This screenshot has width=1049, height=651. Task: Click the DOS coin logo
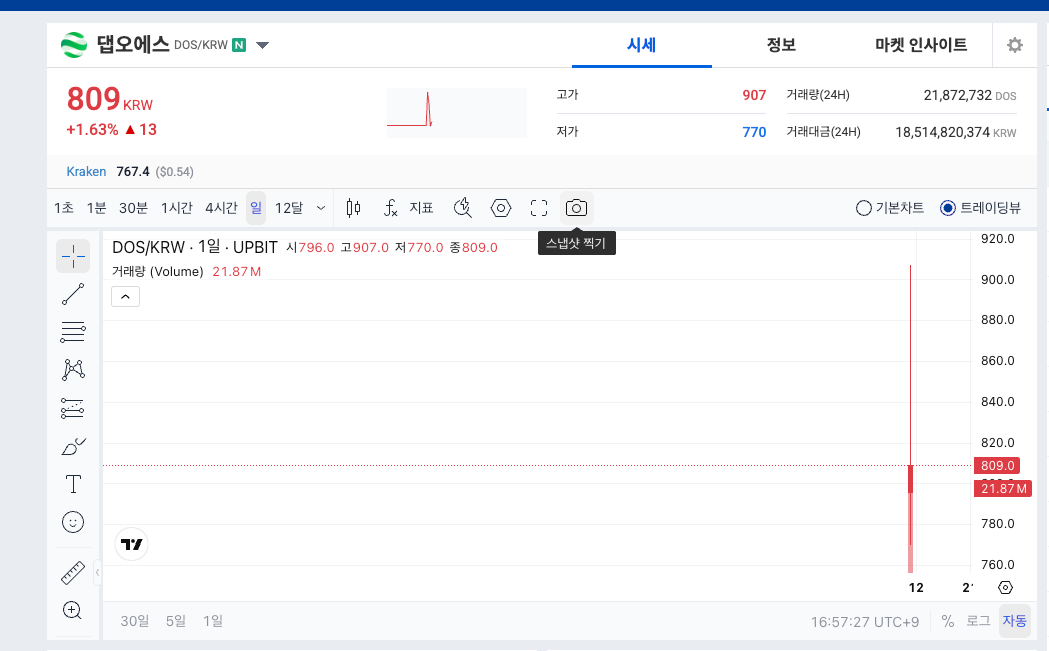[74, 45]
